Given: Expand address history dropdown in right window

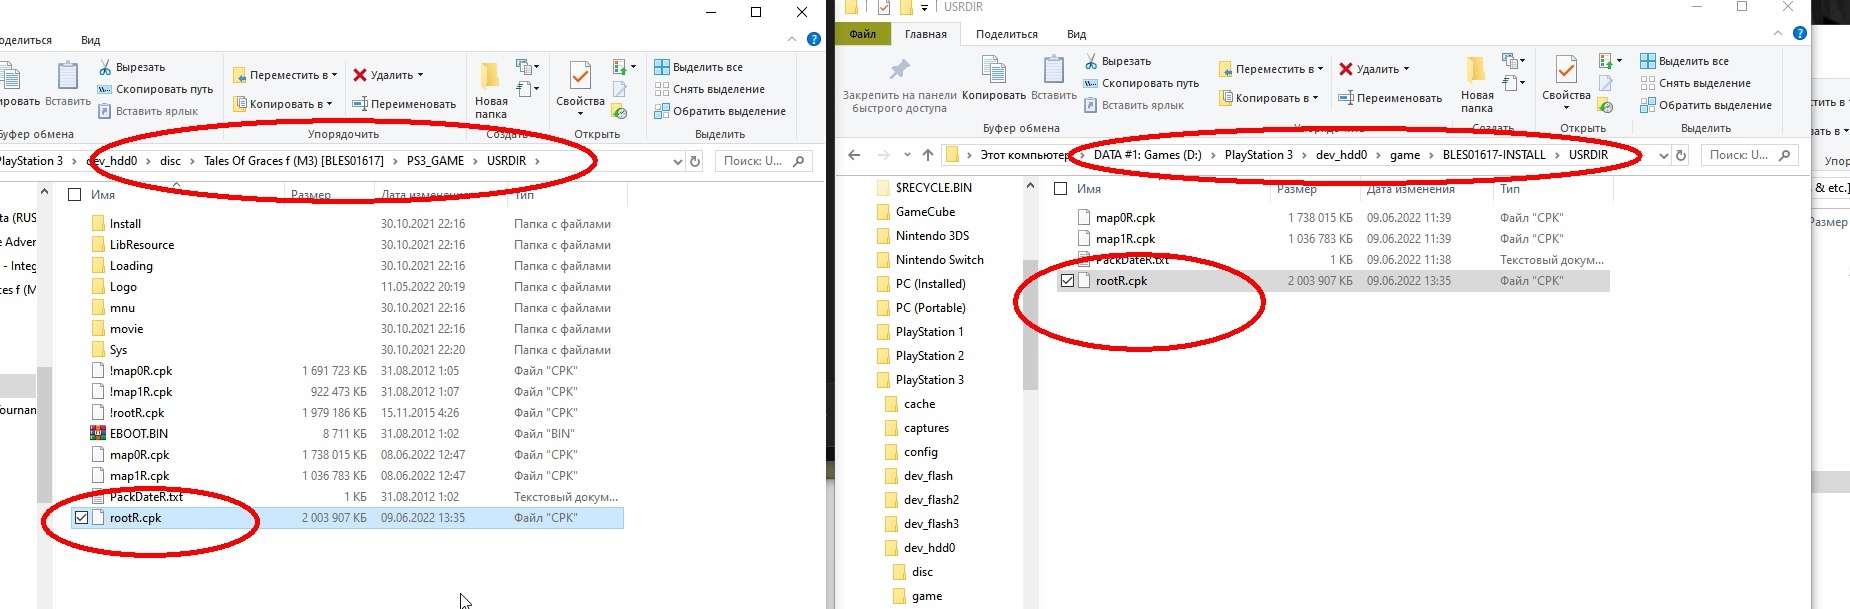Looking at the screenshot, I should (1663, 155).
